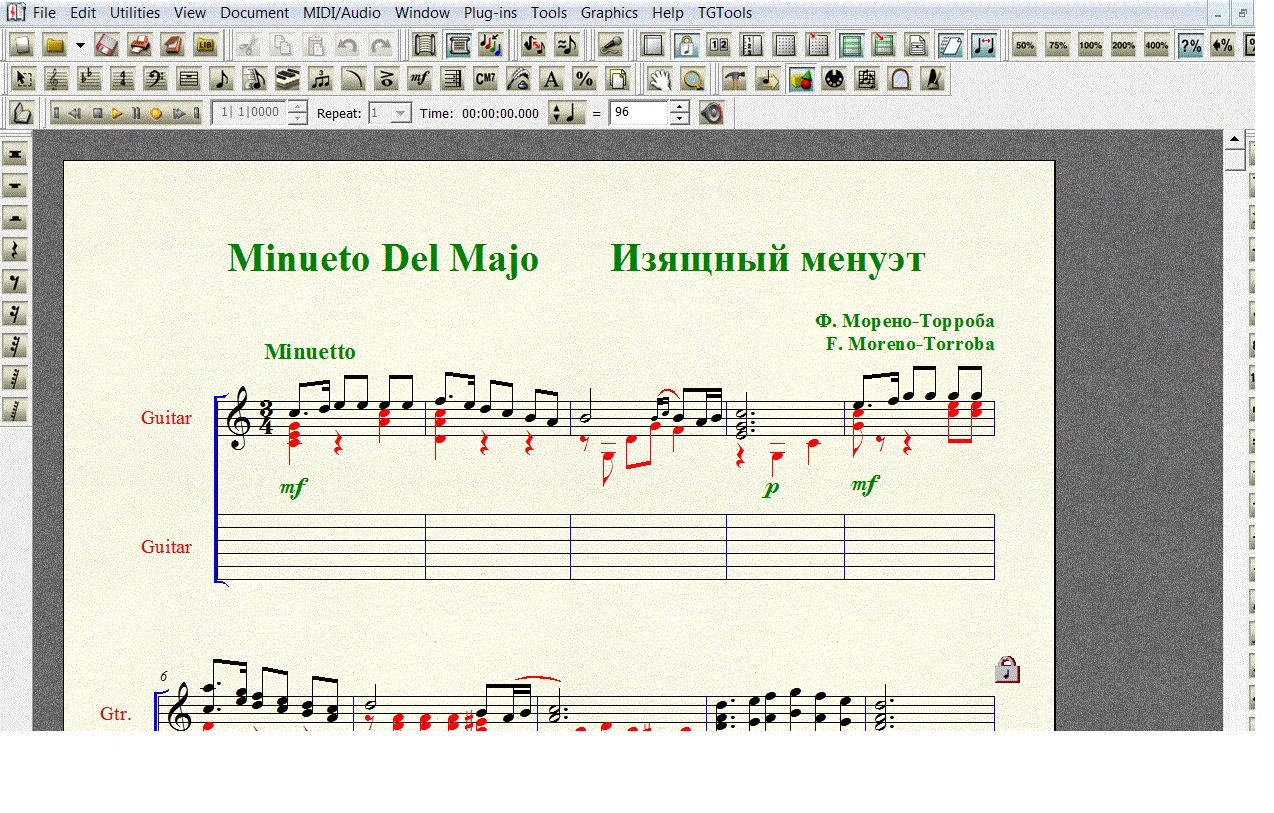Open the Plug-ins menu
1274x813 pixels.
(491, 13)
